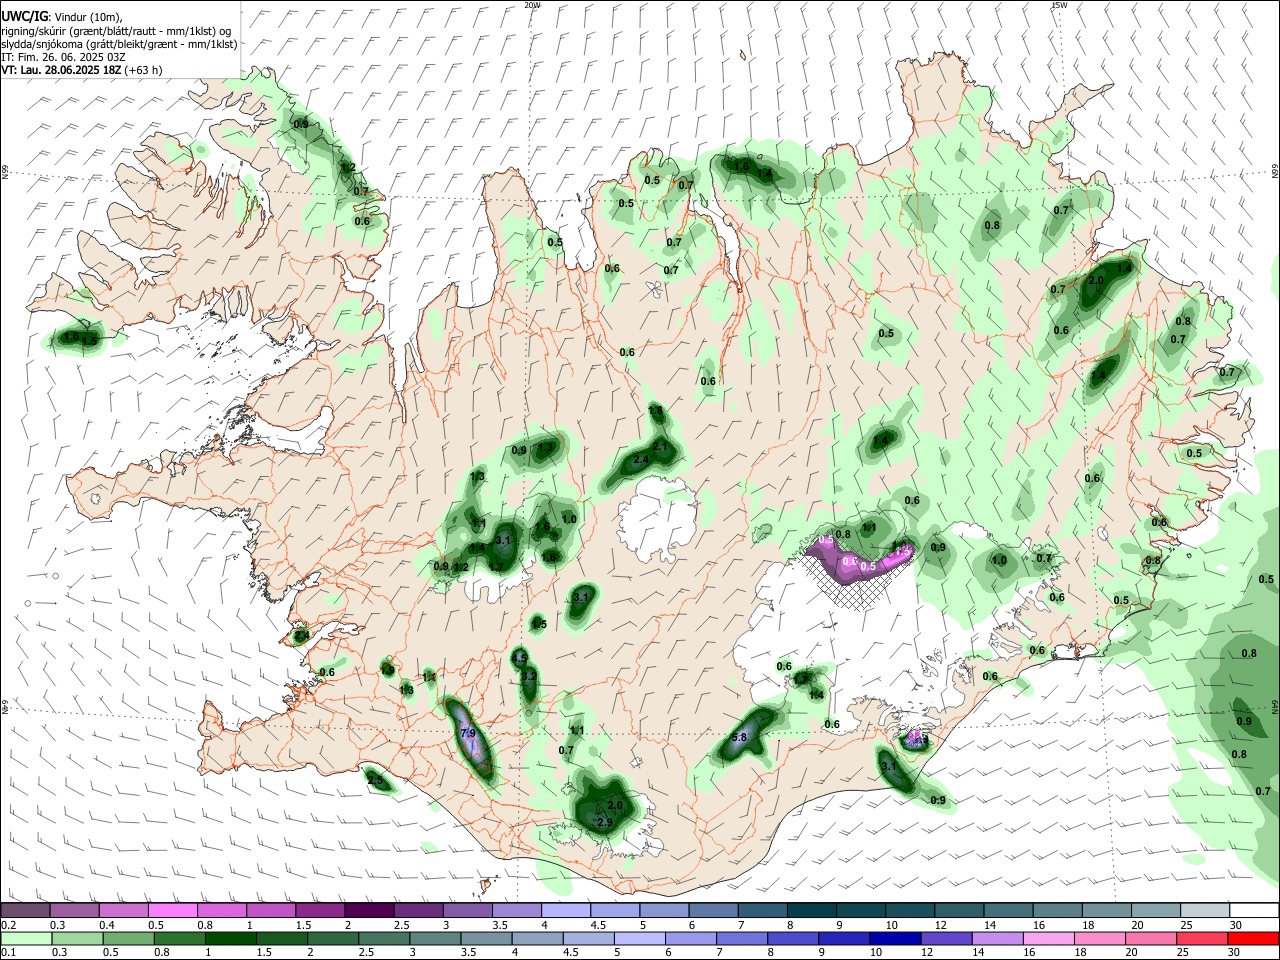Select the 3.2 precipitation label on the map
This screenshot has width=1280, height=960.
(529, 676)
